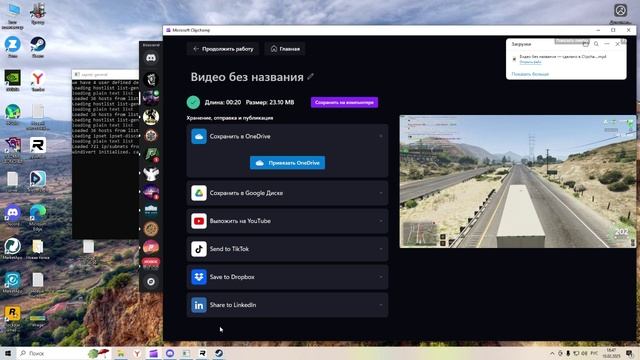The height and width of the screenshot is (360, 640).
Task: Click the OneDrive cloud icon in the list
Action: [199, 137]
